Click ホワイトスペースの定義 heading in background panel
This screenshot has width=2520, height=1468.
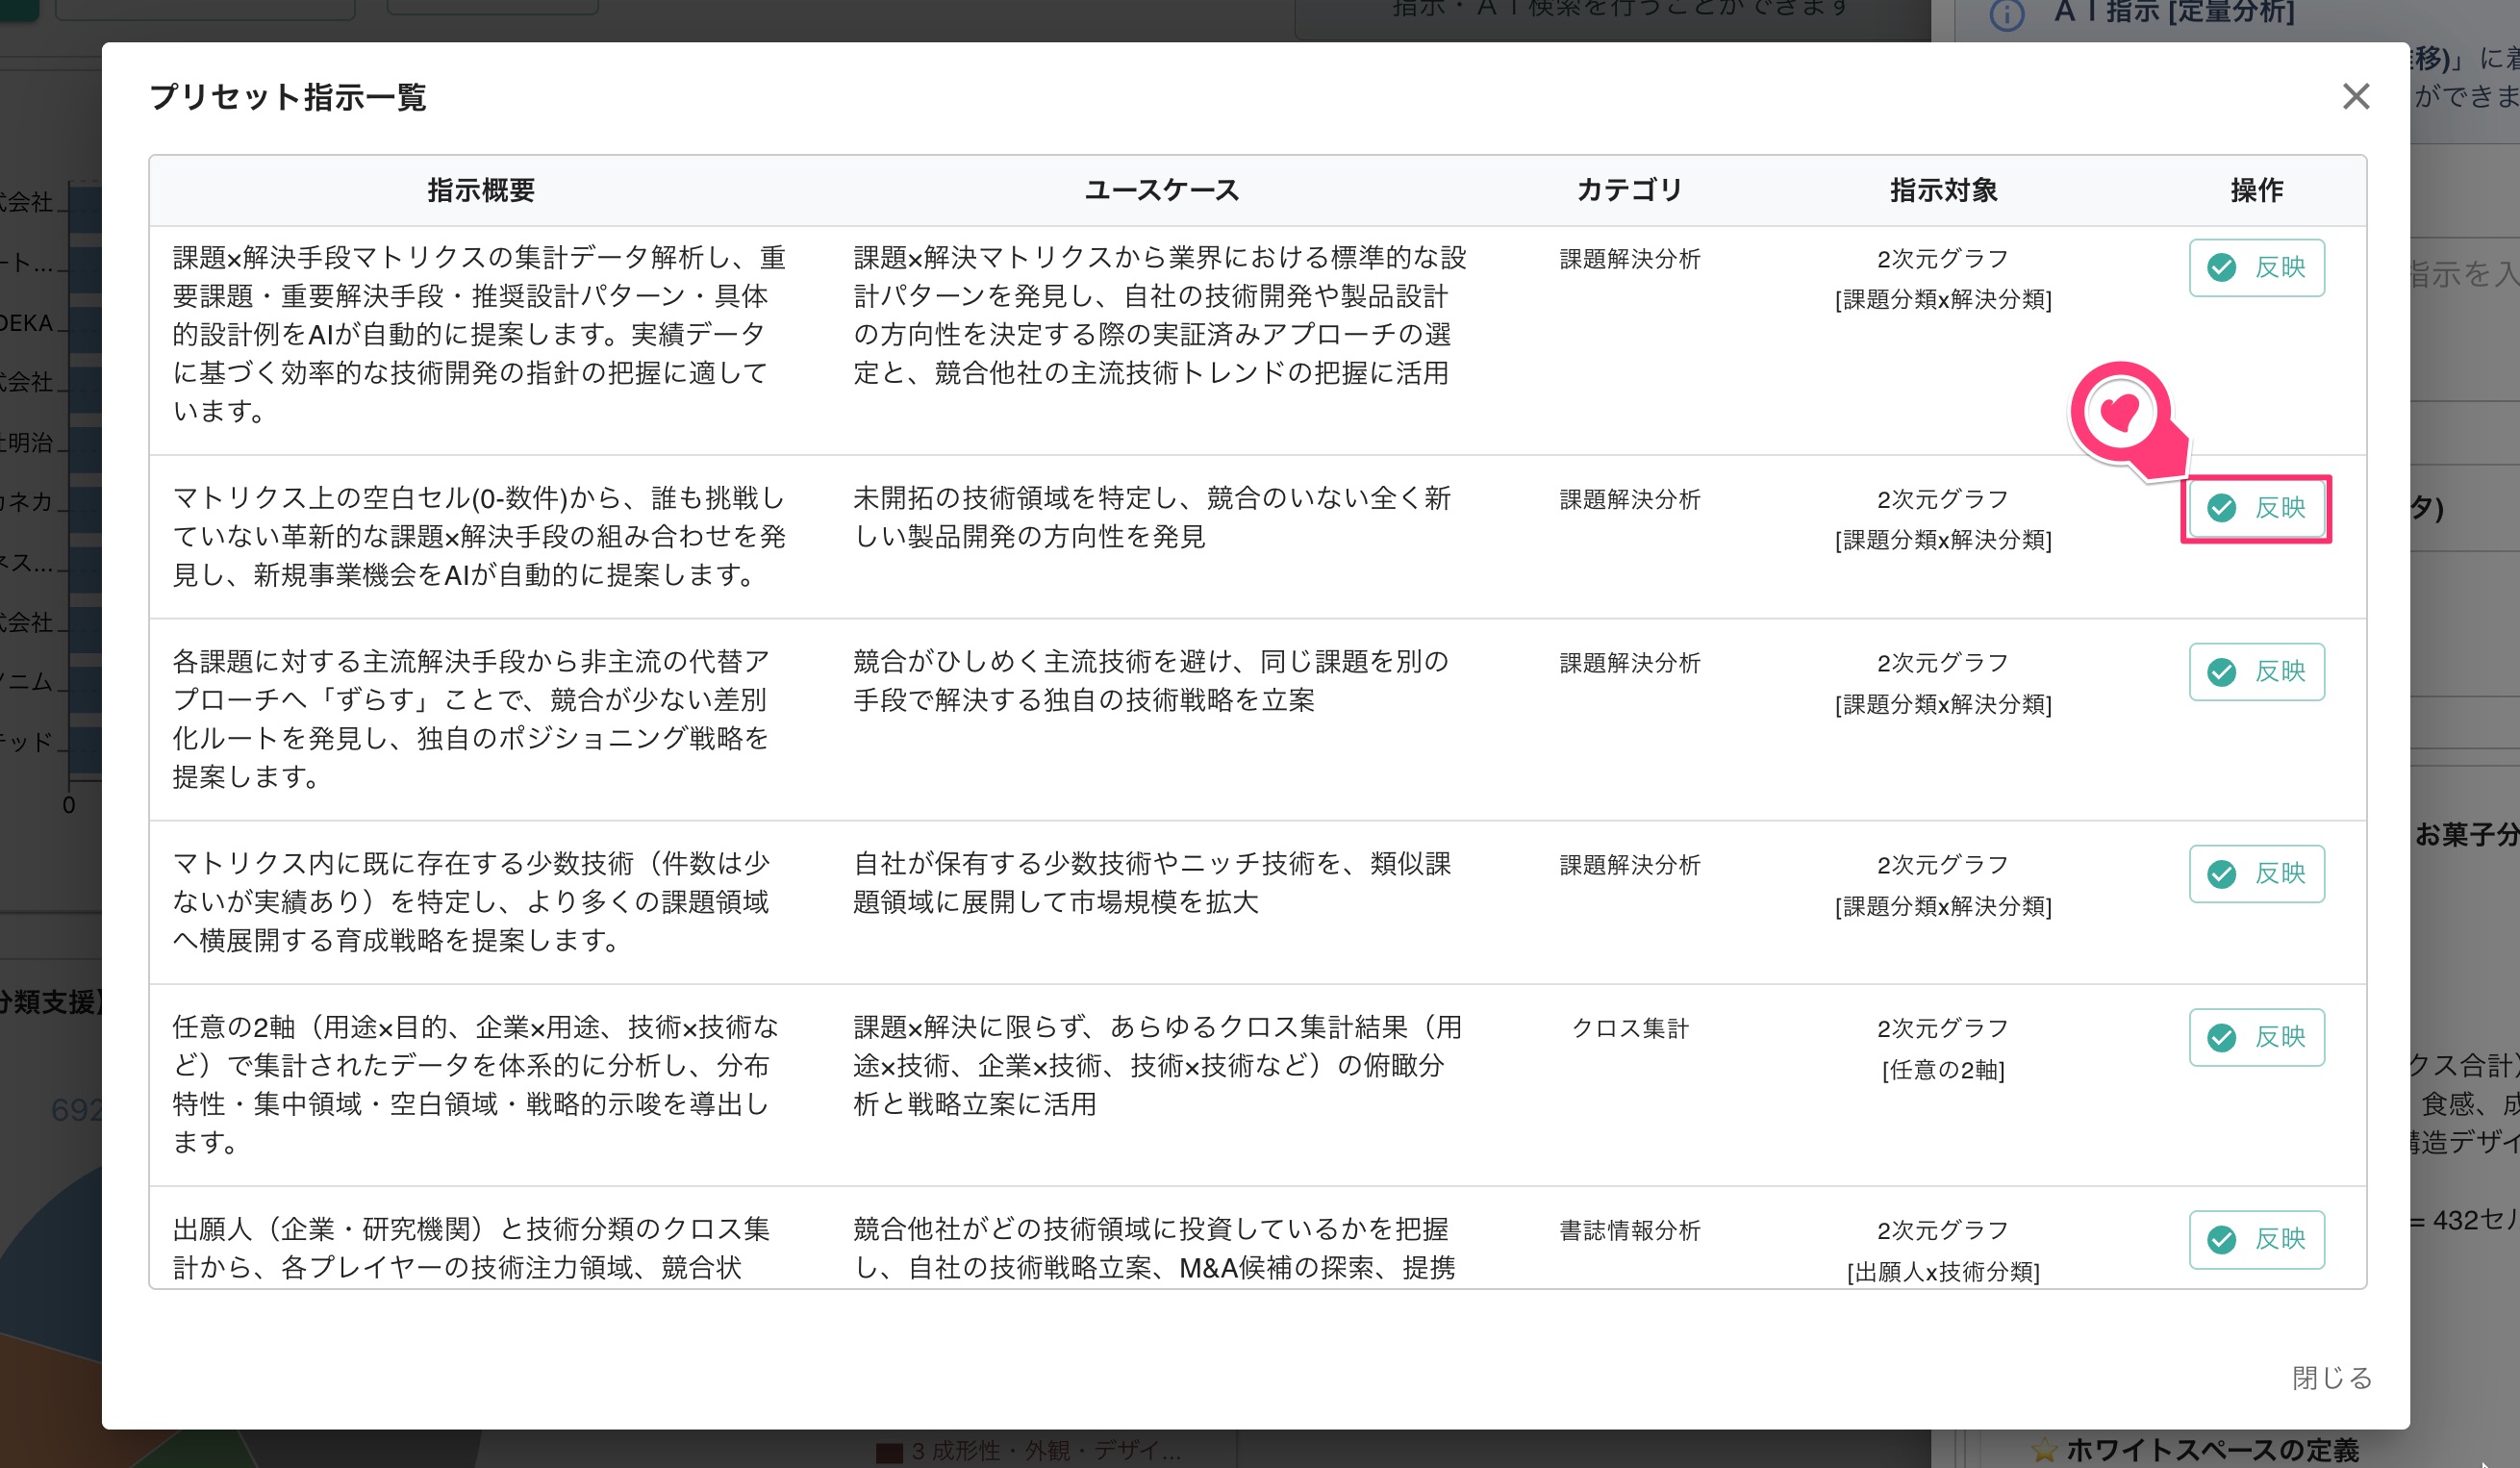[2212, 1450]
